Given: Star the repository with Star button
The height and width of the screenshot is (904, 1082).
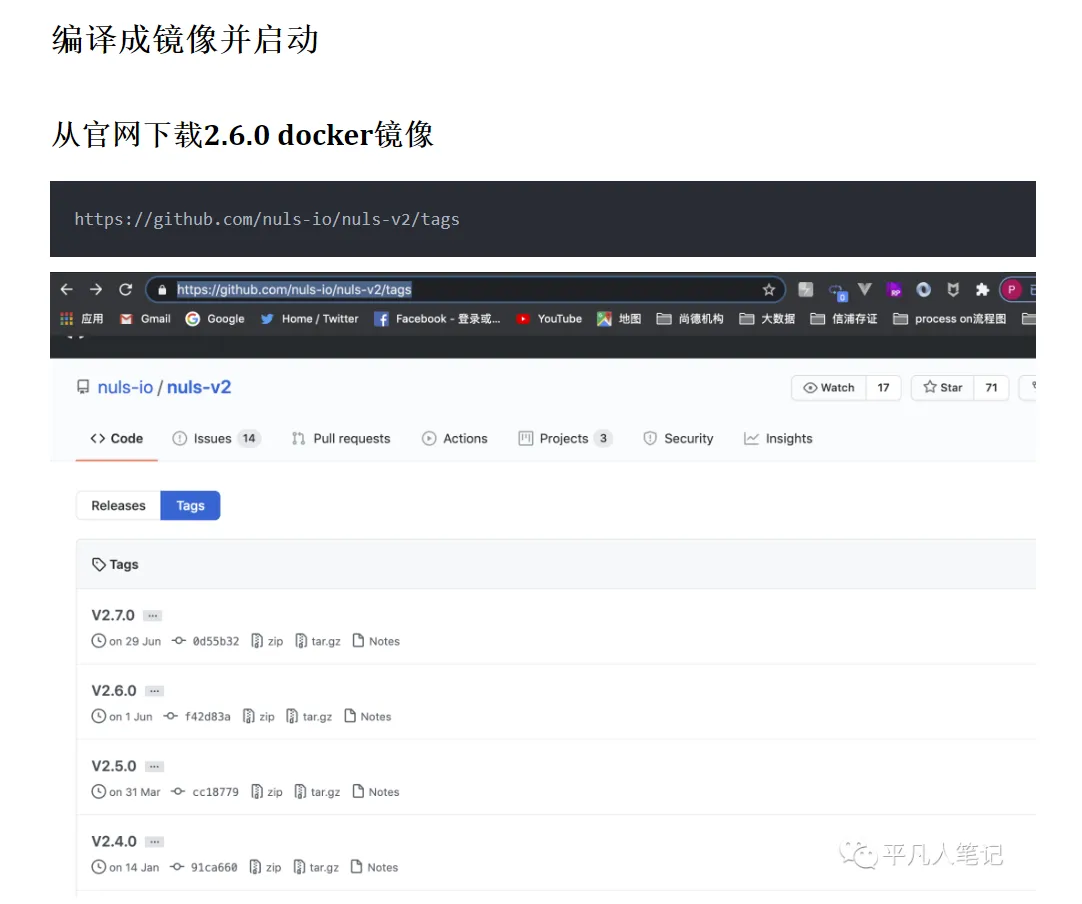Looking at the screenshot, I should 943,388.
